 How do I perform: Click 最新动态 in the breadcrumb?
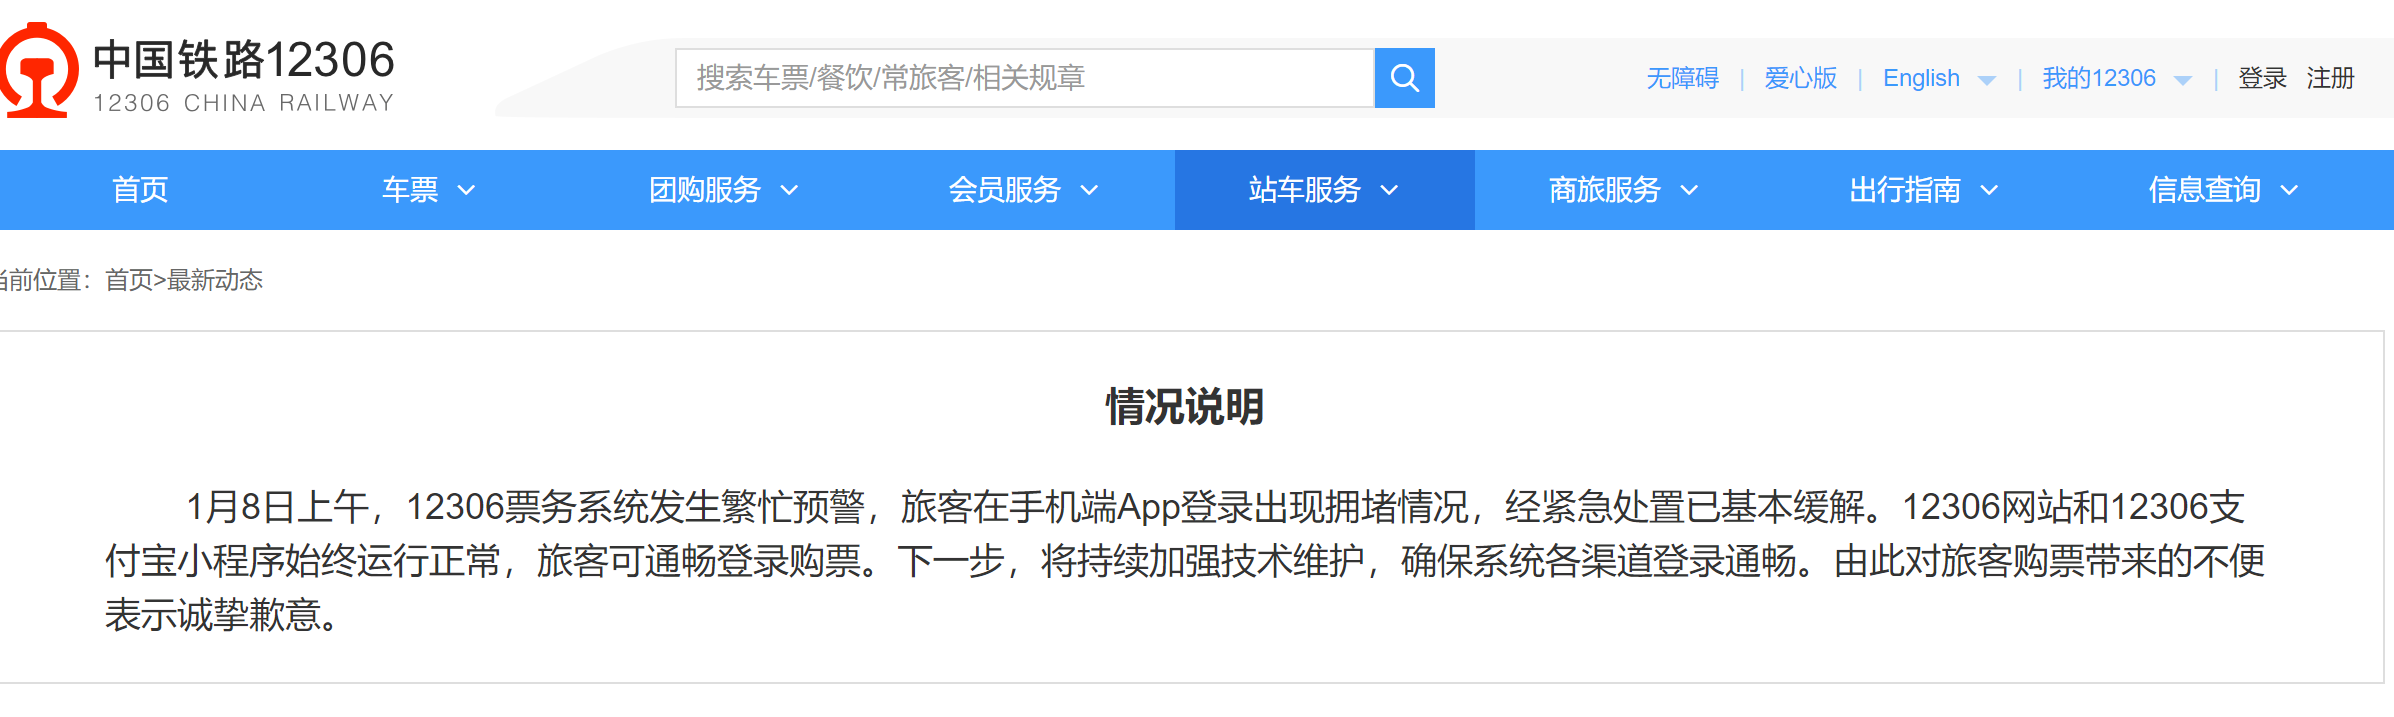[x=215, y=280]
